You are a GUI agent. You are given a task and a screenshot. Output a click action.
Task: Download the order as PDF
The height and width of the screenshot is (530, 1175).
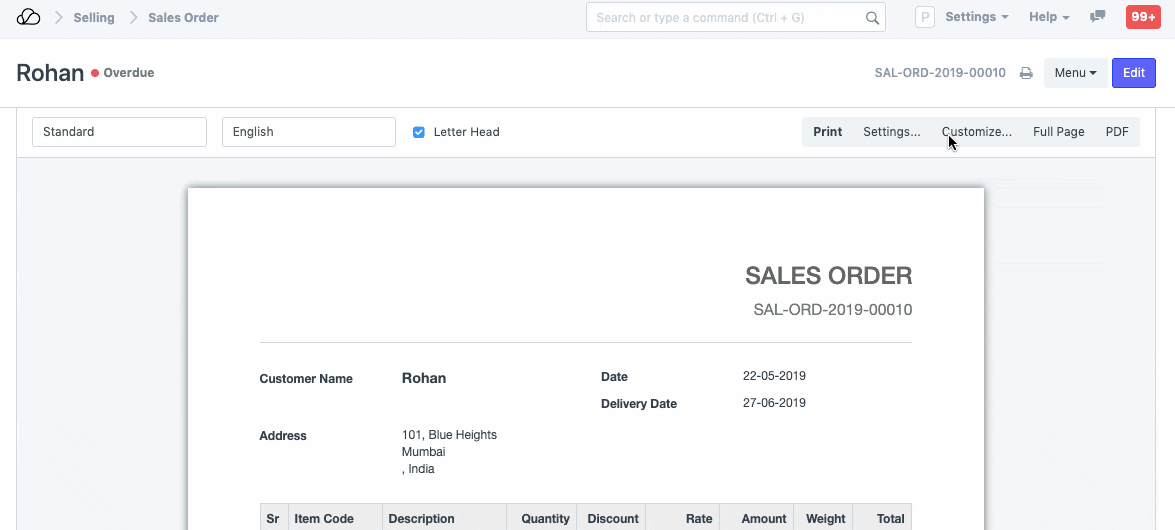1116,132
